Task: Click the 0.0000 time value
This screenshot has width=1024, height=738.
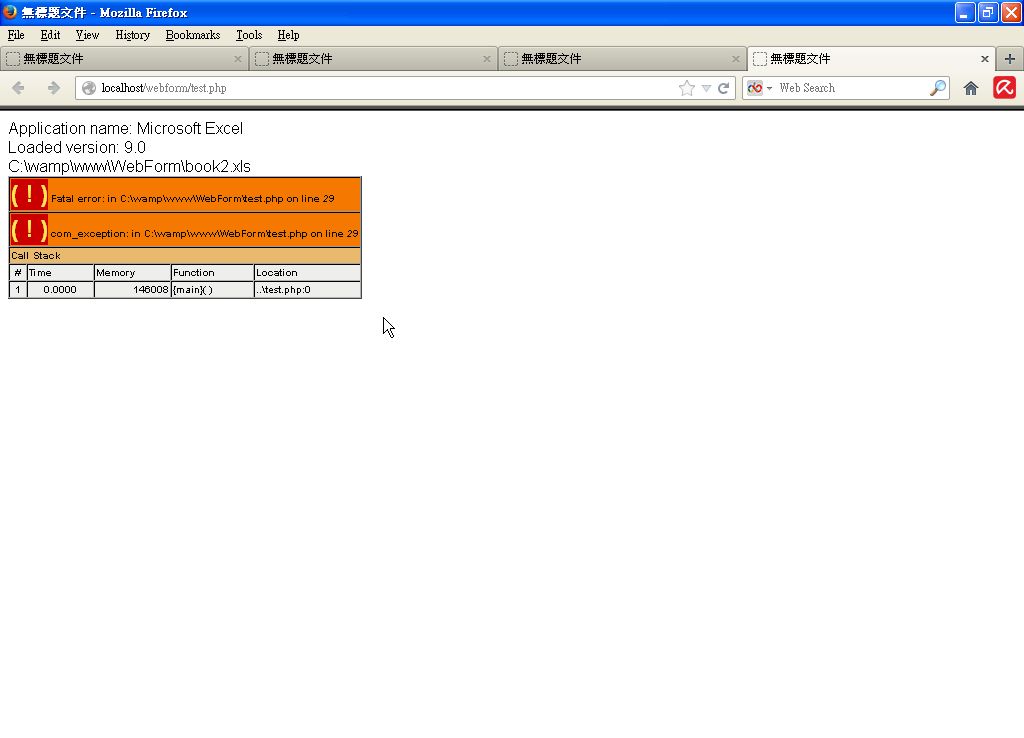Action: pos(59,289)
